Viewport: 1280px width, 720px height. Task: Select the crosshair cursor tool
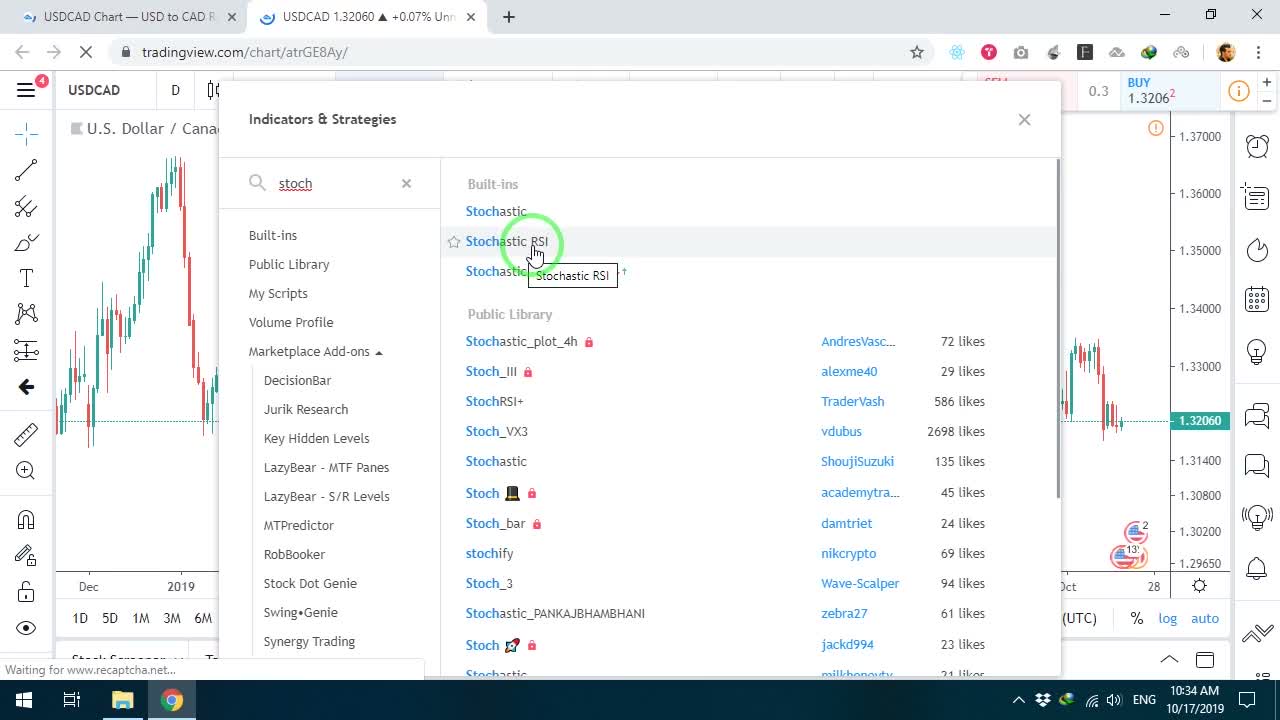pyautogui.click(x=26, y=133)
